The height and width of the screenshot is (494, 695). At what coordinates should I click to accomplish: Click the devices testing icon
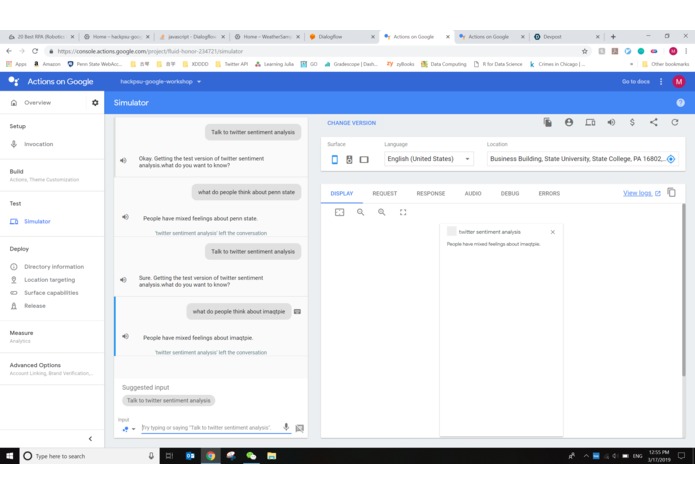click(x=590, y=122)
